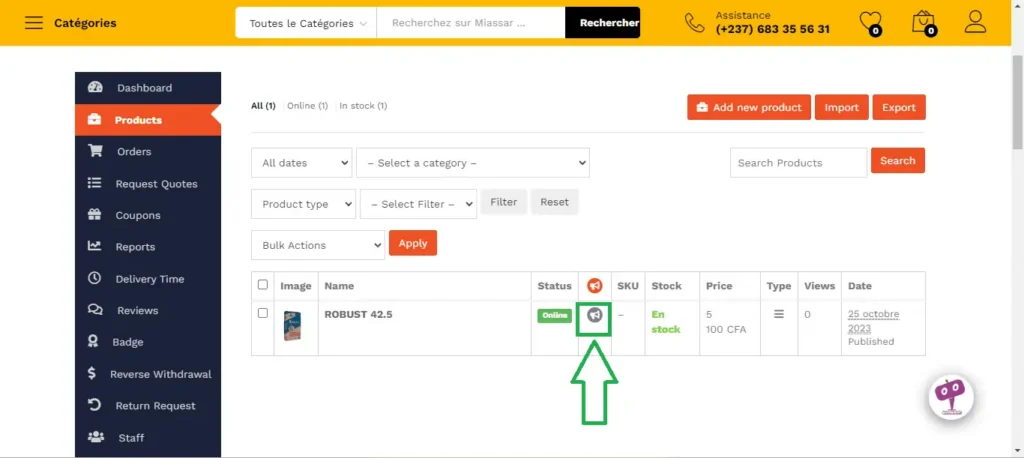The image size is (1024, 458).
Task: Expand the All dates dropdown
Action: [301, 163]
